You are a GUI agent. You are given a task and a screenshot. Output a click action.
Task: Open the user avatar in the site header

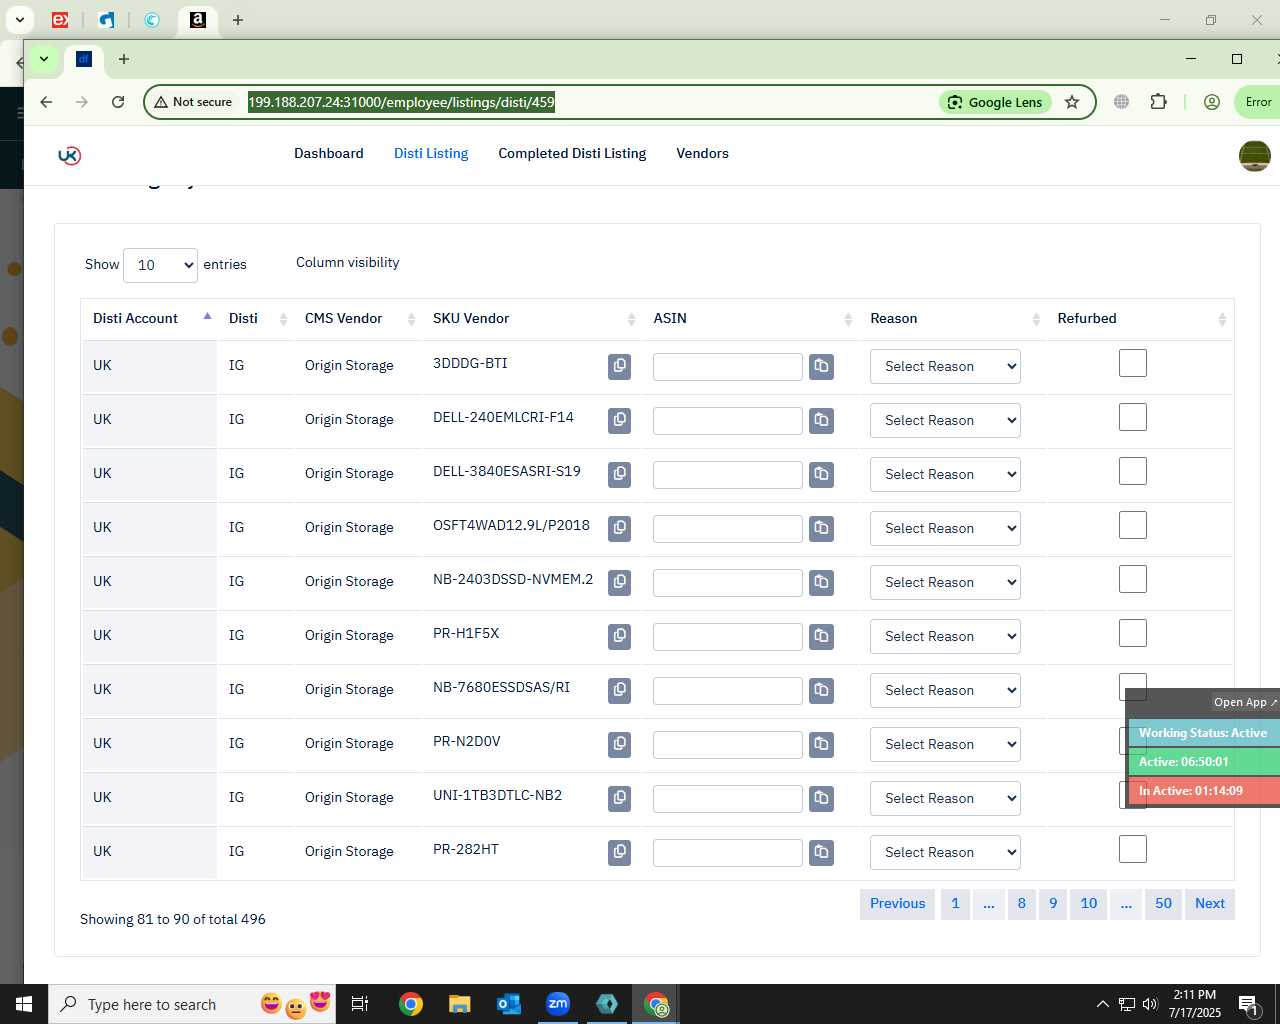click(1255, 155)
